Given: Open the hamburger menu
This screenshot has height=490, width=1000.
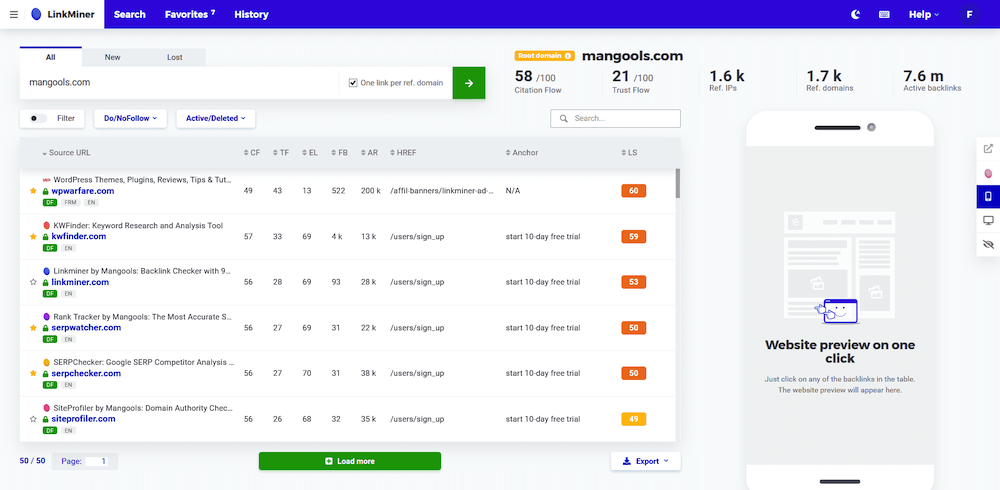Looking at the screenshot, I should (x=13, y=15).
